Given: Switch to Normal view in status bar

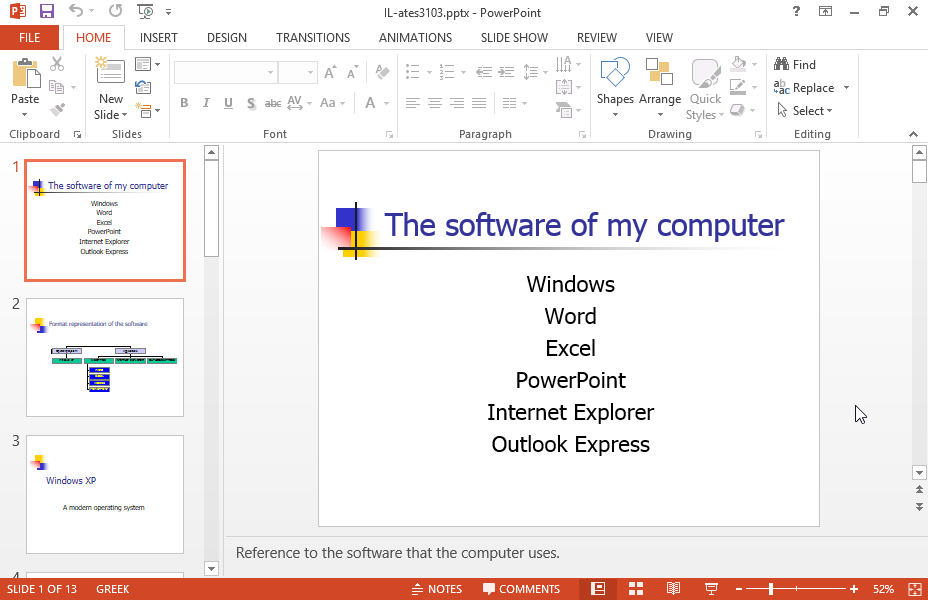Looking at the screenshot, I should (598, 589).
